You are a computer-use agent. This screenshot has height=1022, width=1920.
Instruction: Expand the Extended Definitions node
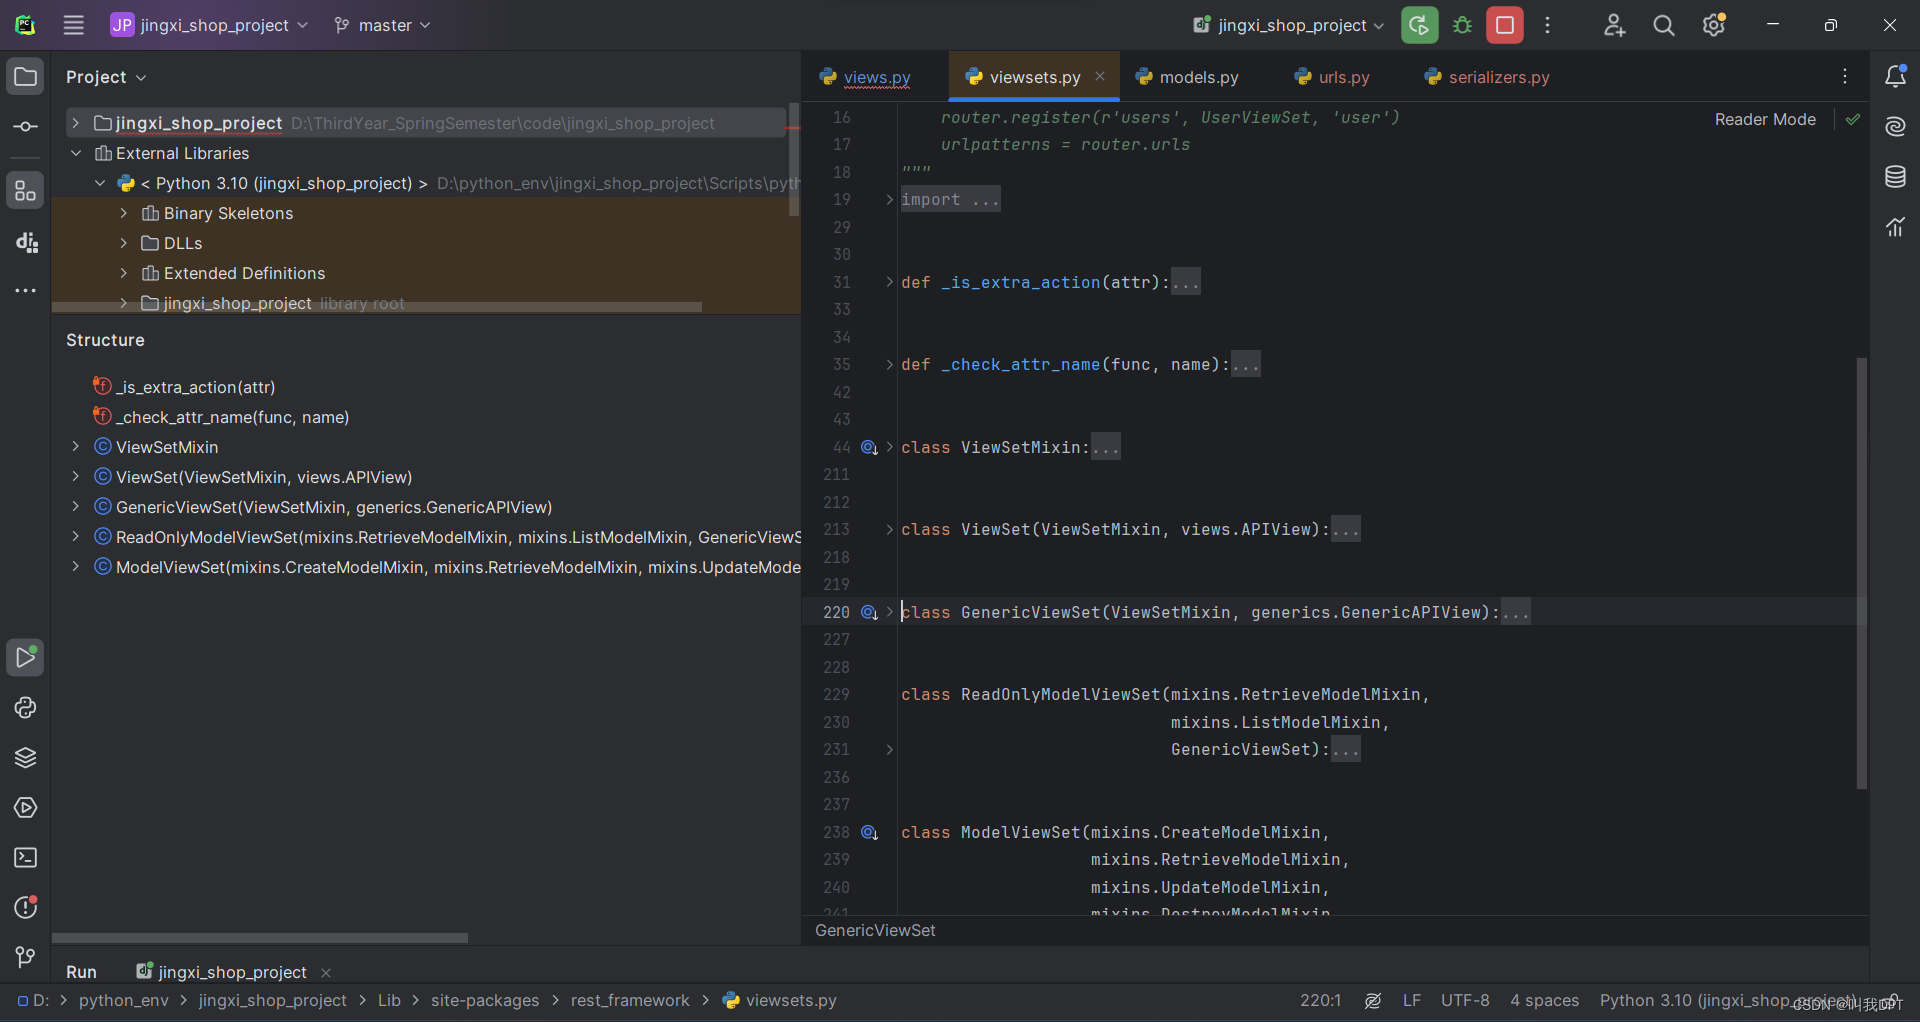point(123,273)
